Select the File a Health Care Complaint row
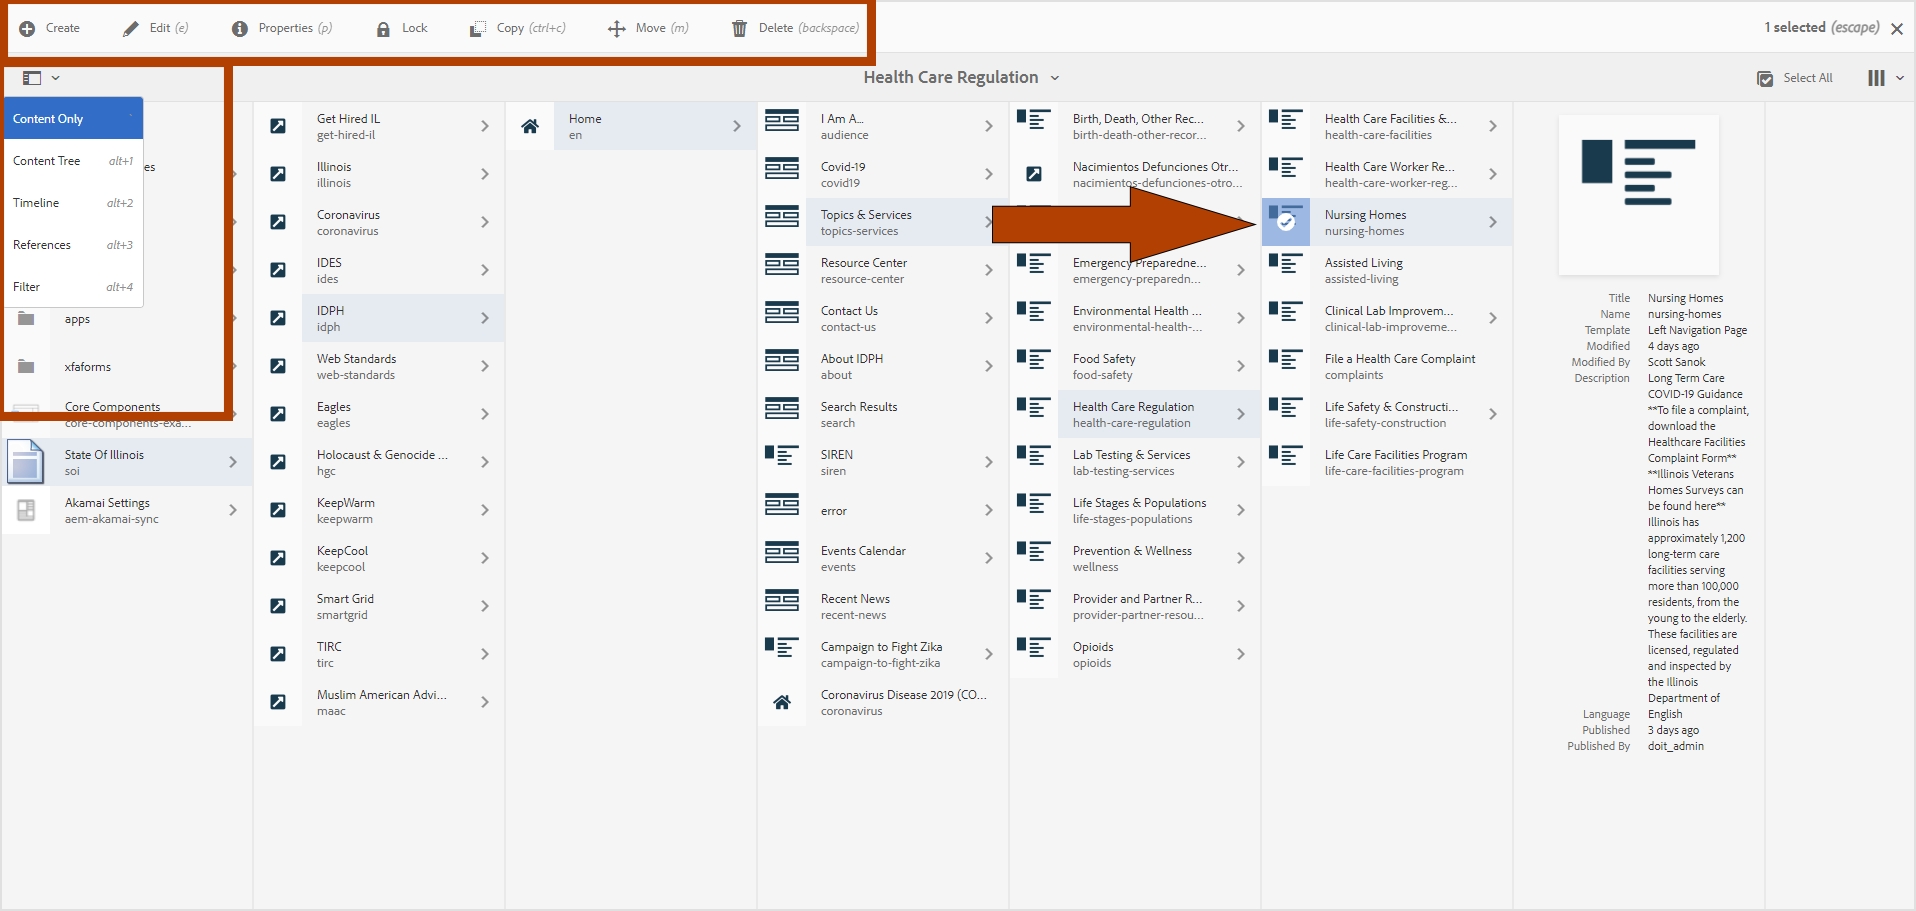1916x911 pixels. 1387,366
